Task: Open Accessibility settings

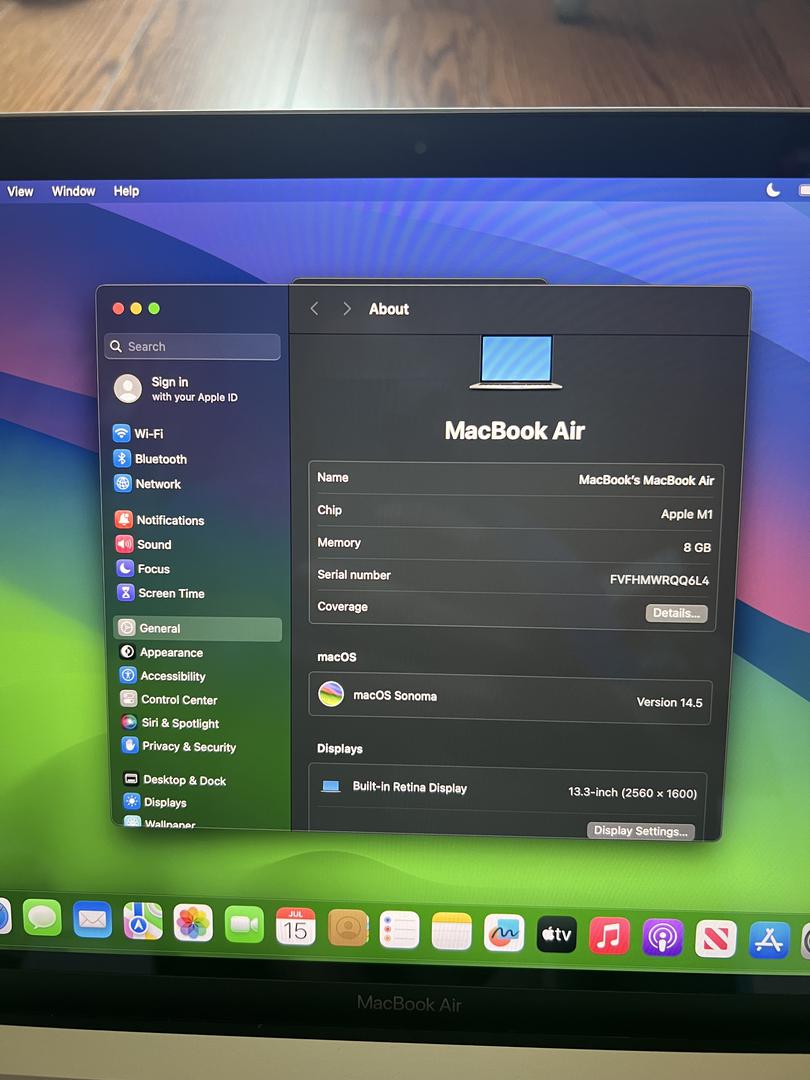Action: tap(163, 676)
